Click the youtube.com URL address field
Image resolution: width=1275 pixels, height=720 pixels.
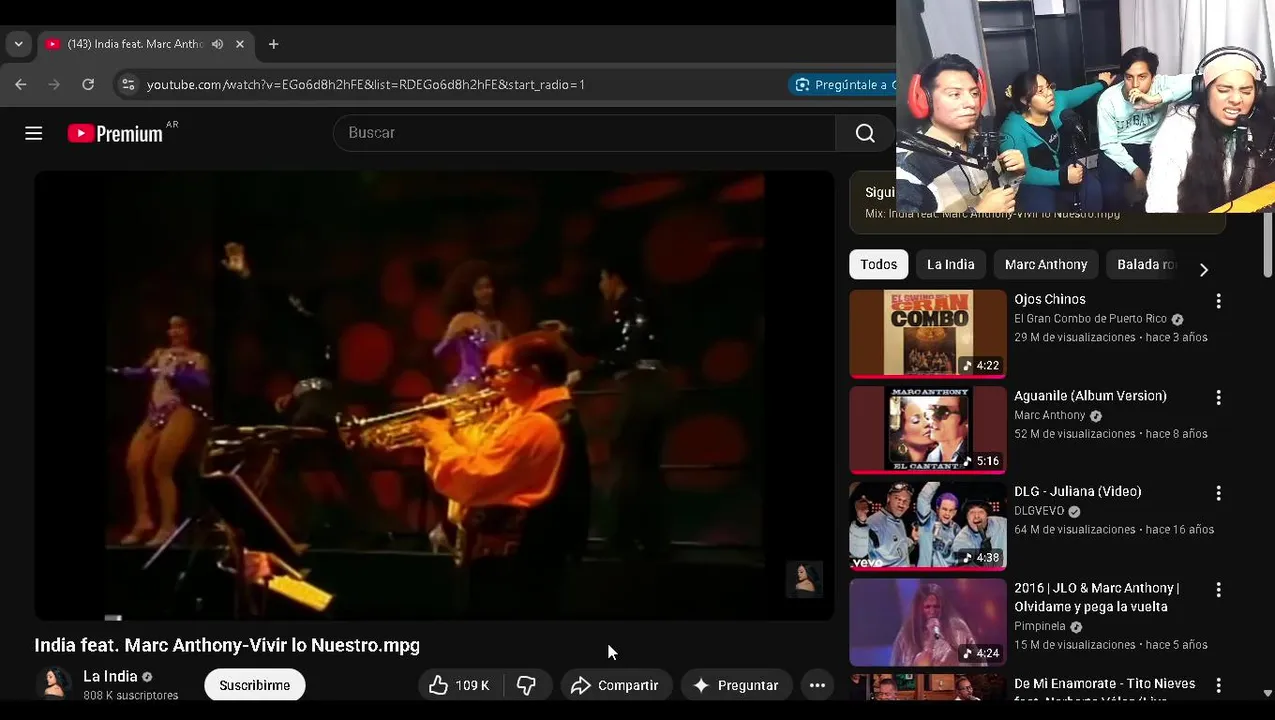pyautogui.click(x=366, y=85)
